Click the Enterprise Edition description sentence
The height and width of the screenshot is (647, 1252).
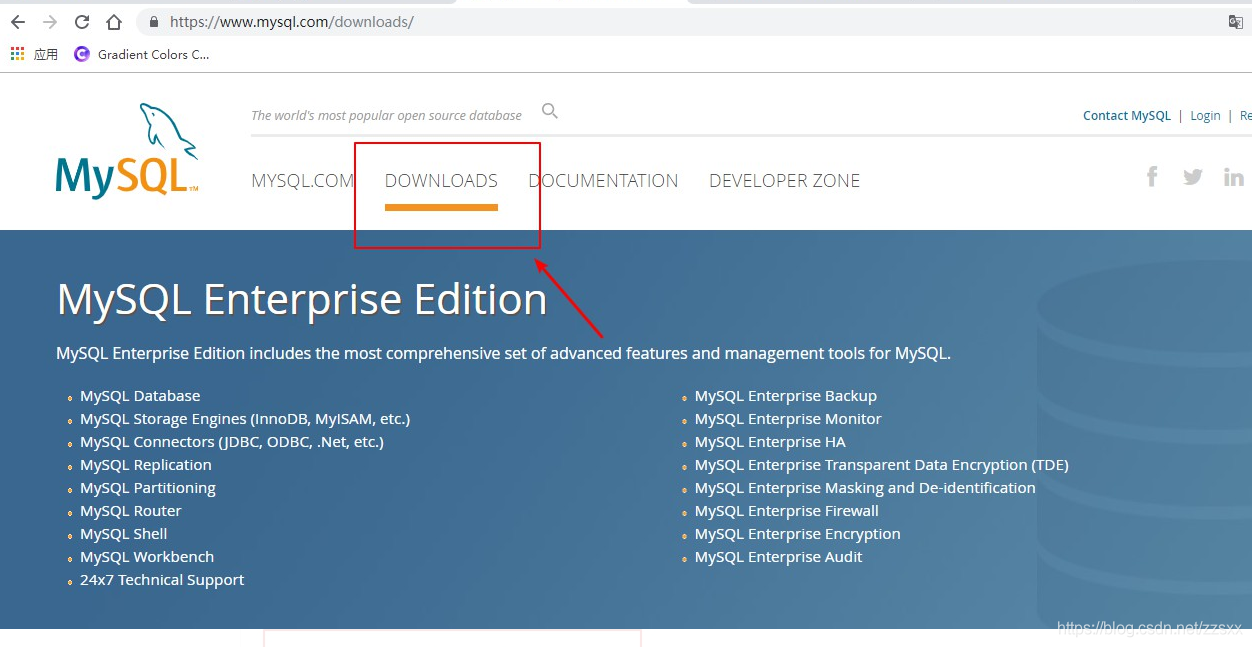pyautogui.click(x=504, y=354)
